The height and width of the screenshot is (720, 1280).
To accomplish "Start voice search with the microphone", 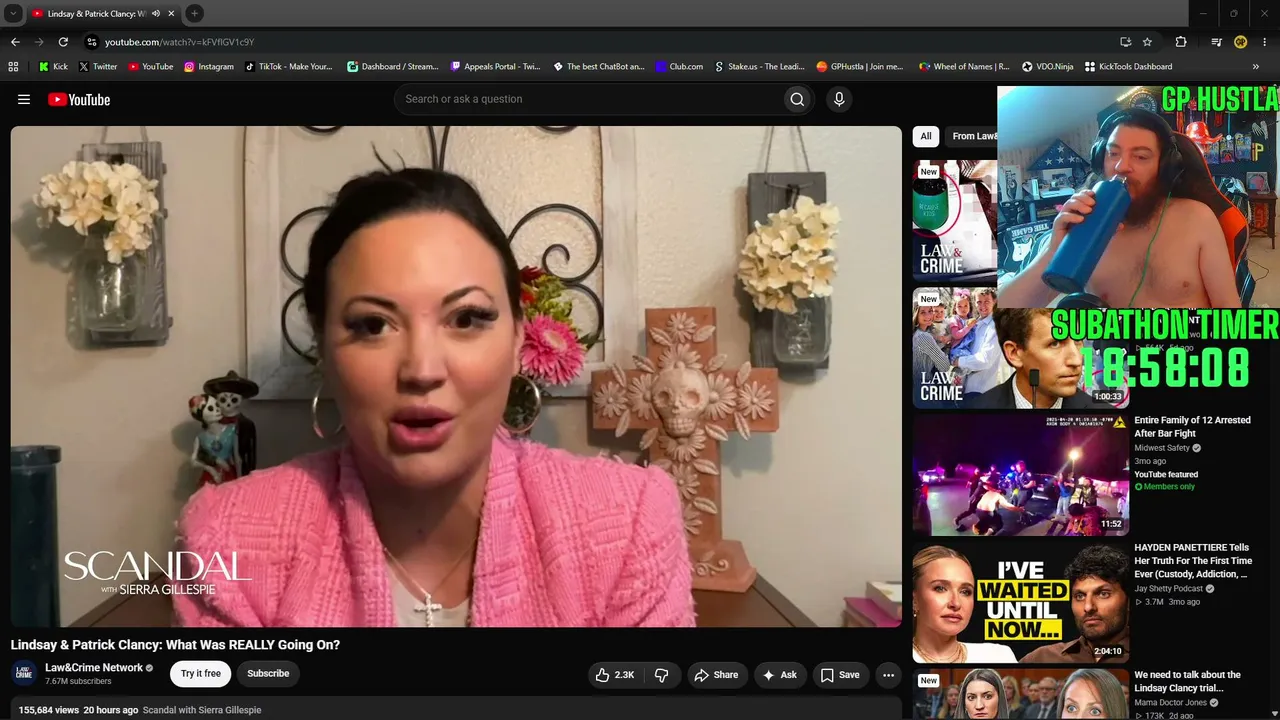I will (839, 99).
